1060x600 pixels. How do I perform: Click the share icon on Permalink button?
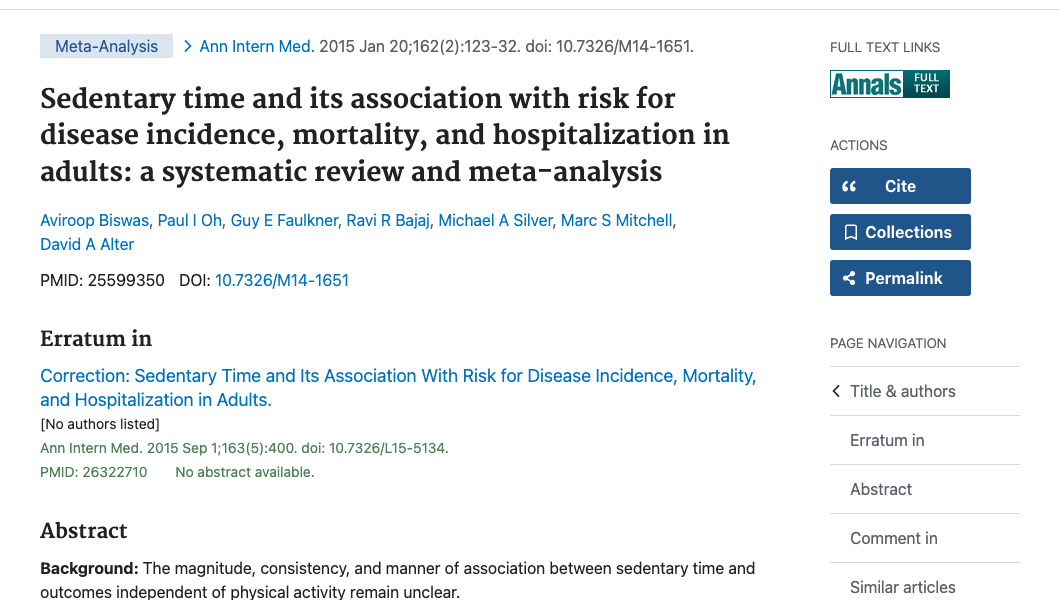(851, 277)
